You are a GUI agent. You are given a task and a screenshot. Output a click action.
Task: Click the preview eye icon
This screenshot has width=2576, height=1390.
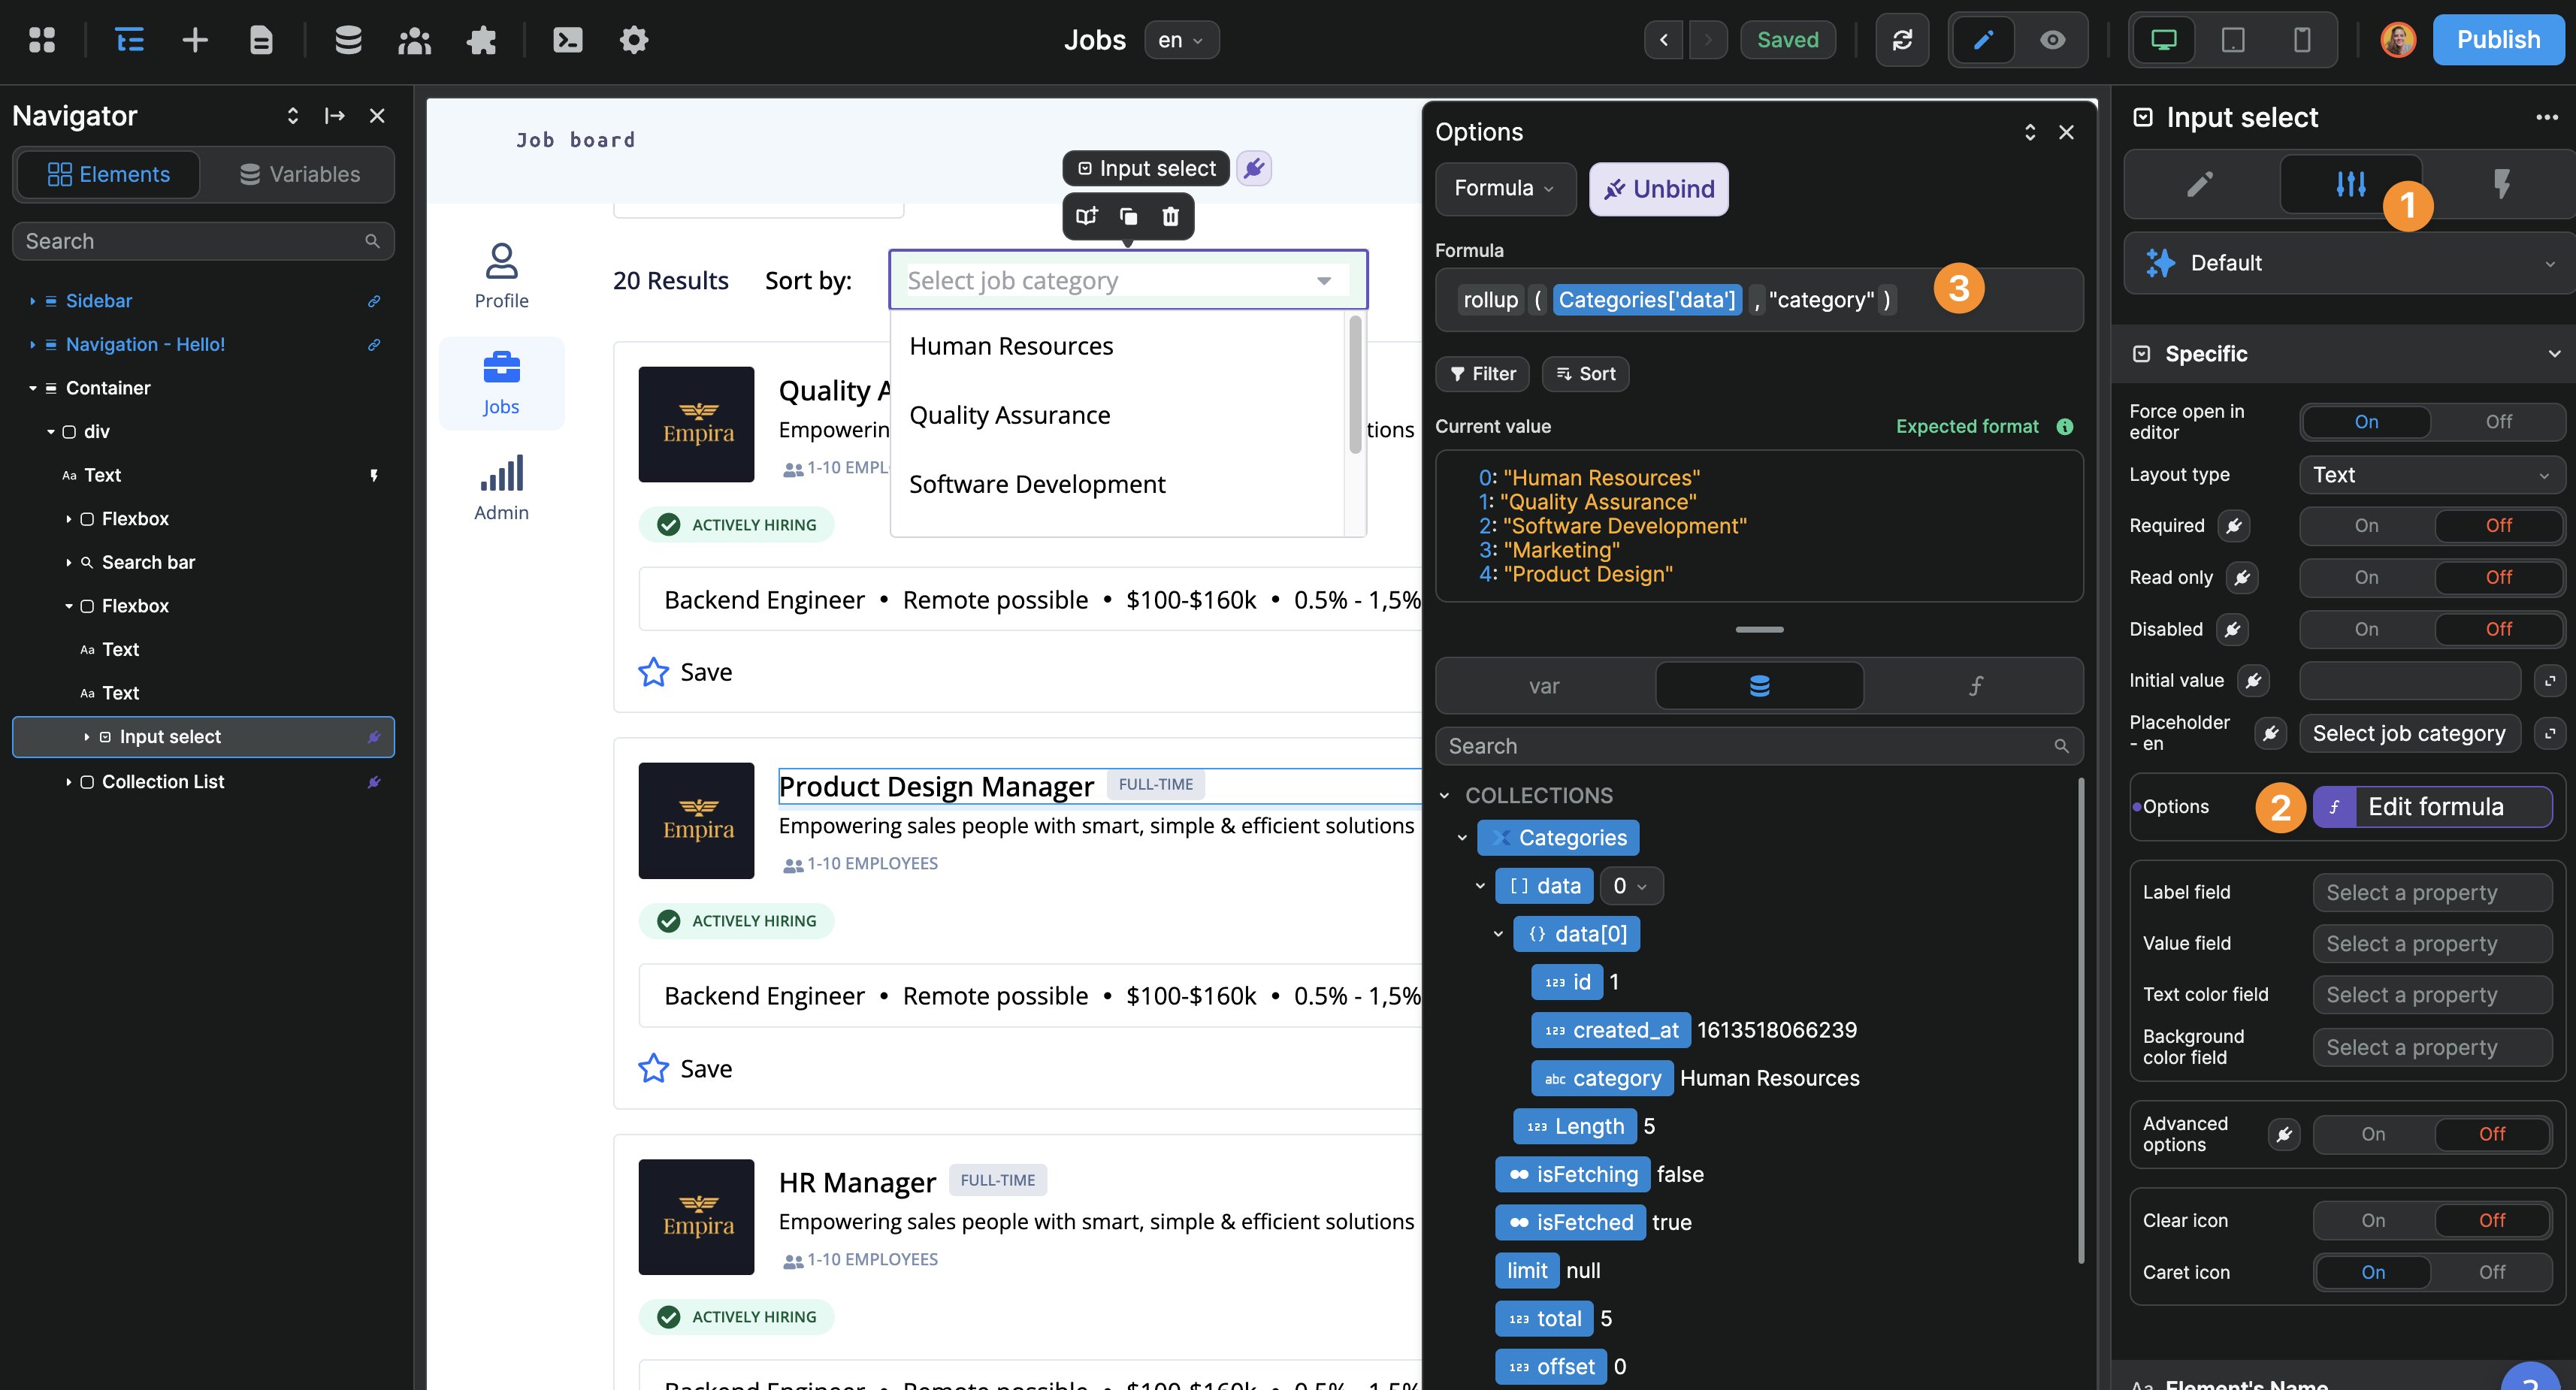point(2052,40)
